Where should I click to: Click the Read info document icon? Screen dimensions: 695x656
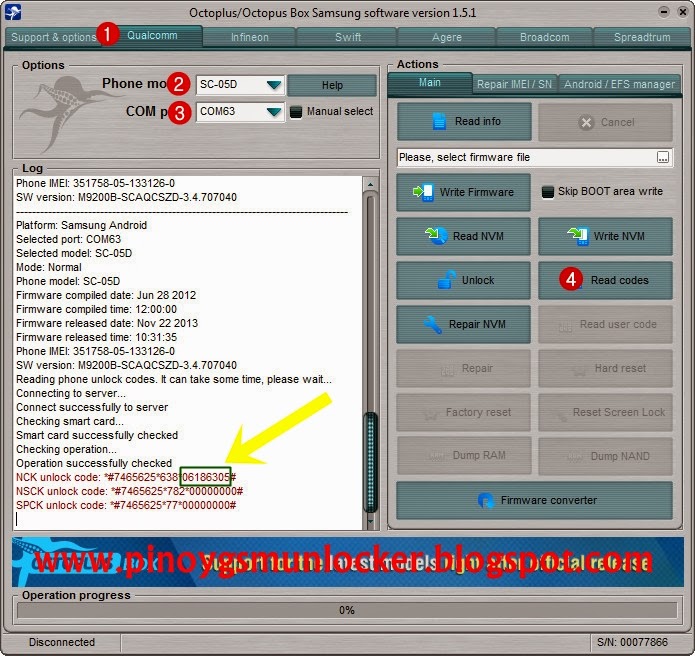pos(439,121)
